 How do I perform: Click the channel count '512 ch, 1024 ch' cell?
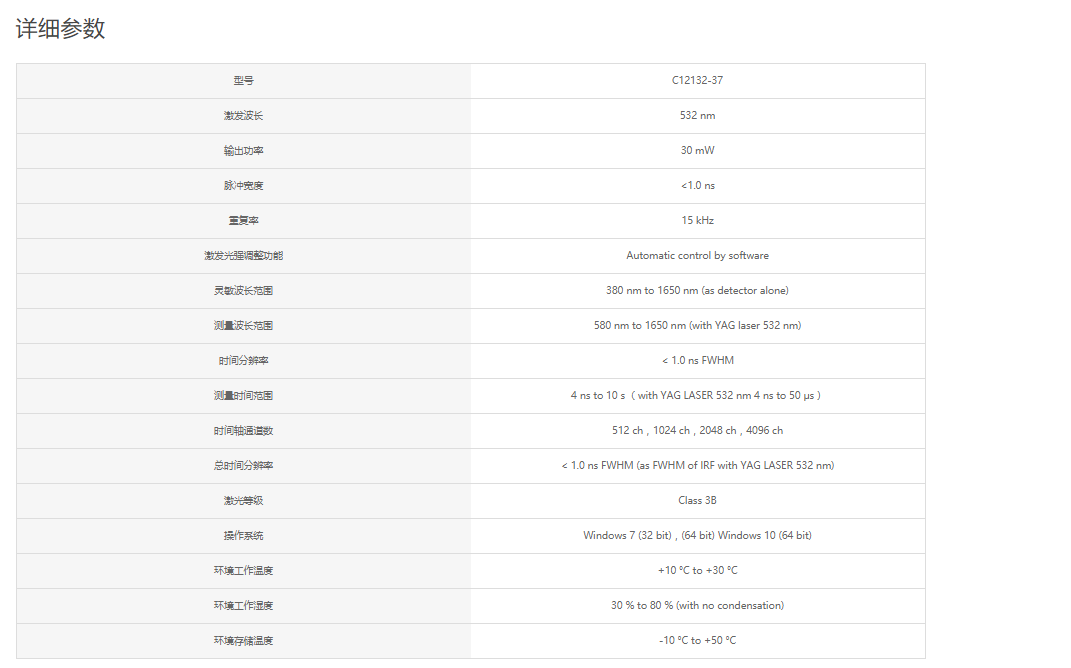click(x=697, y=430)
